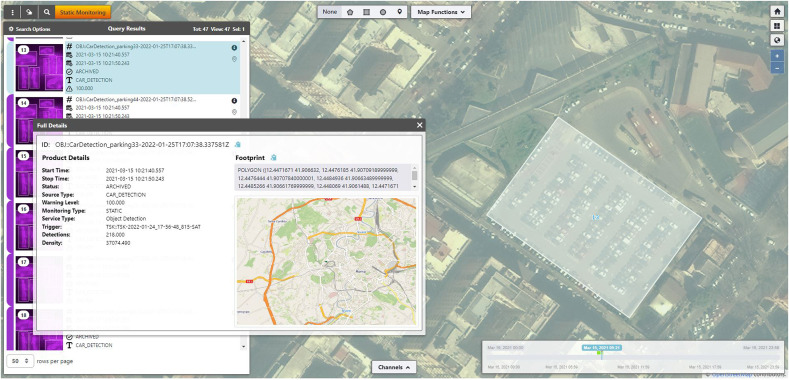The width and height of the screenshot is (789, 380).
Task: Open the three-dot menu in top toolbar
Action: (13, 12)
